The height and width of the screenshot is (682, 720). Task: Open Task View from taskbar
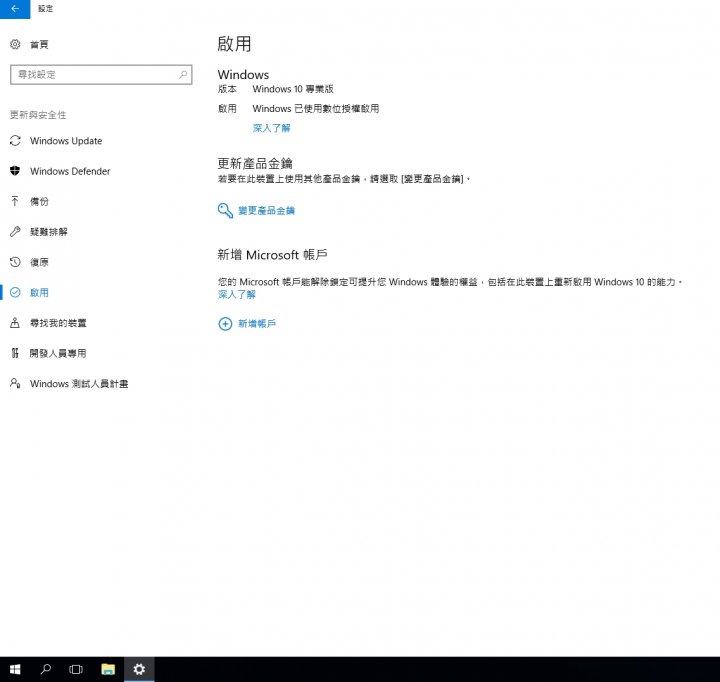point(76,669)
